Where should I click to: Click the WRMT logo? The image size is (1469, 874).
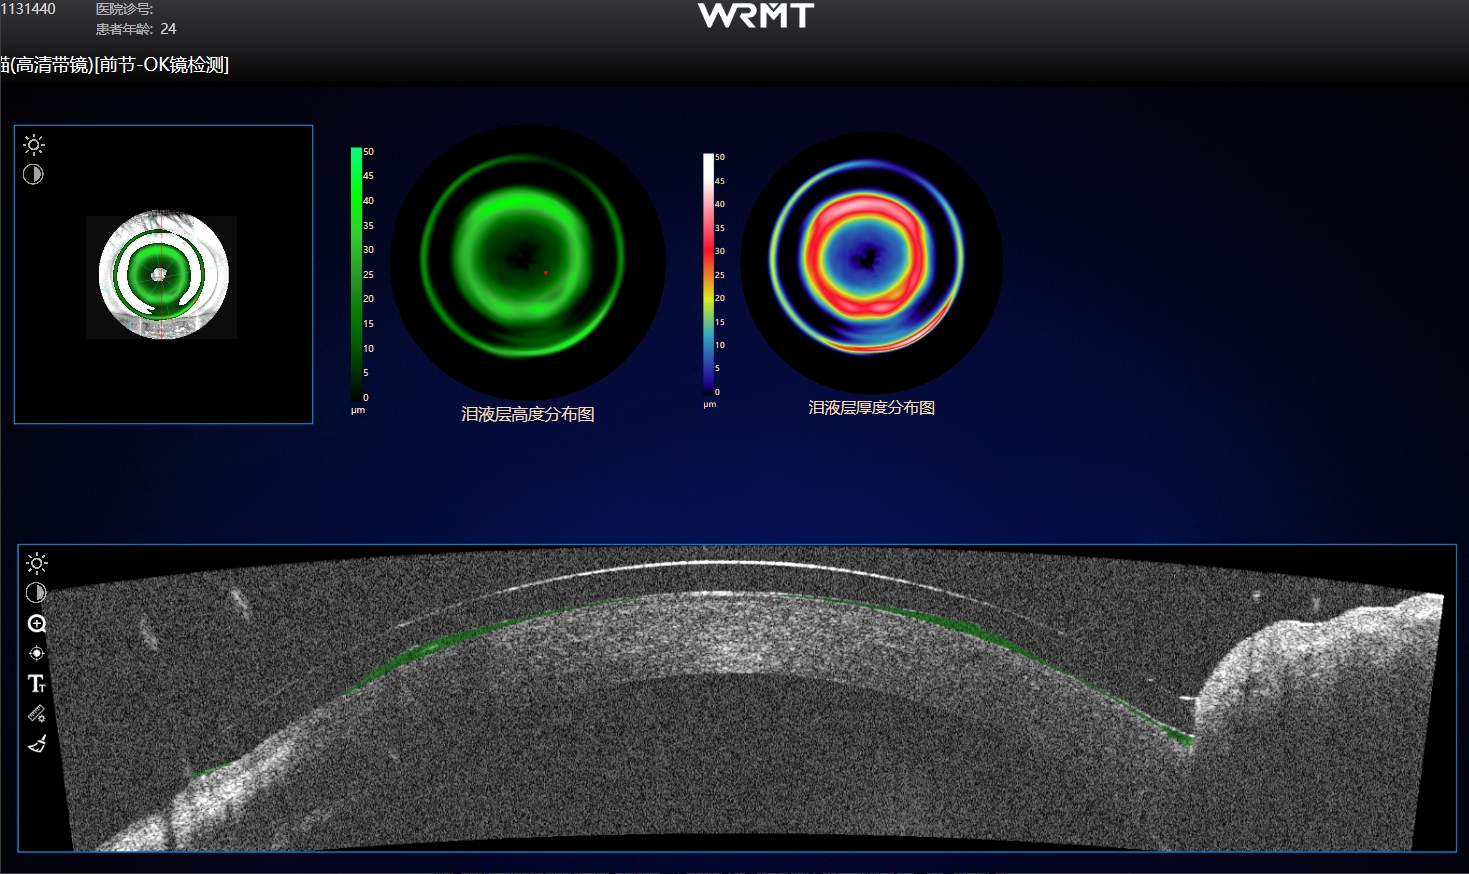click(756, 15)
